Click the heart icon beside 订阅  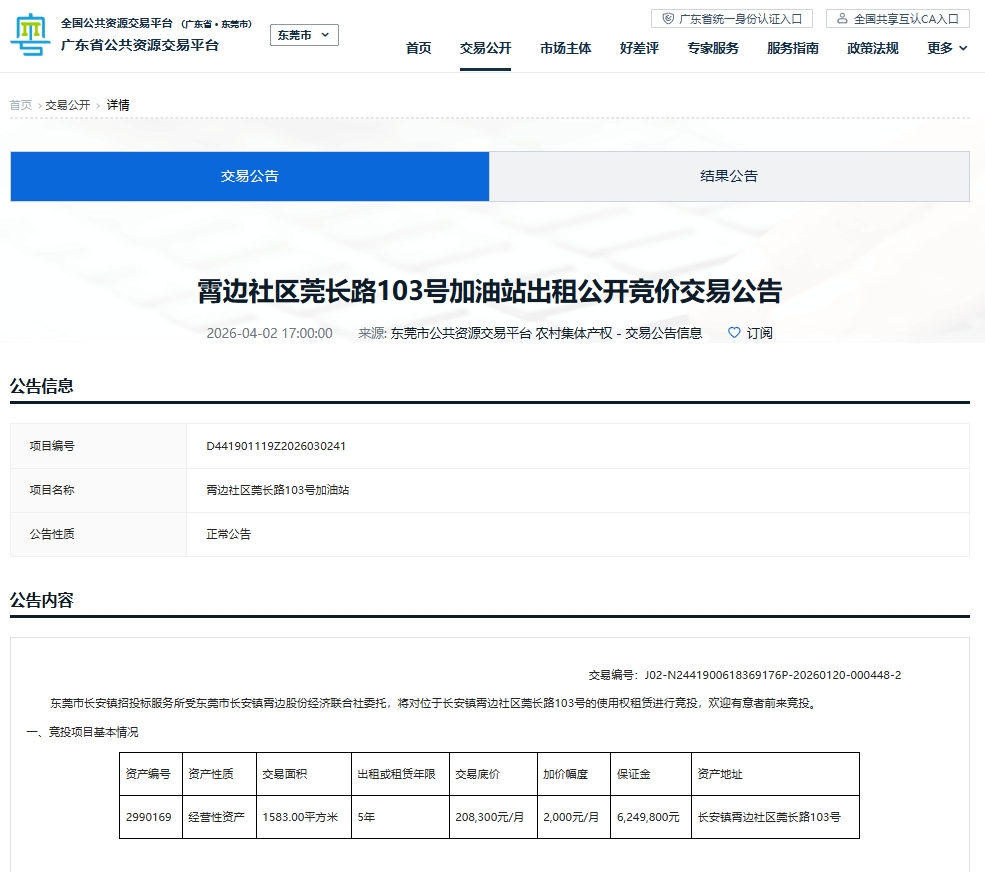click(x=734, y=333)
